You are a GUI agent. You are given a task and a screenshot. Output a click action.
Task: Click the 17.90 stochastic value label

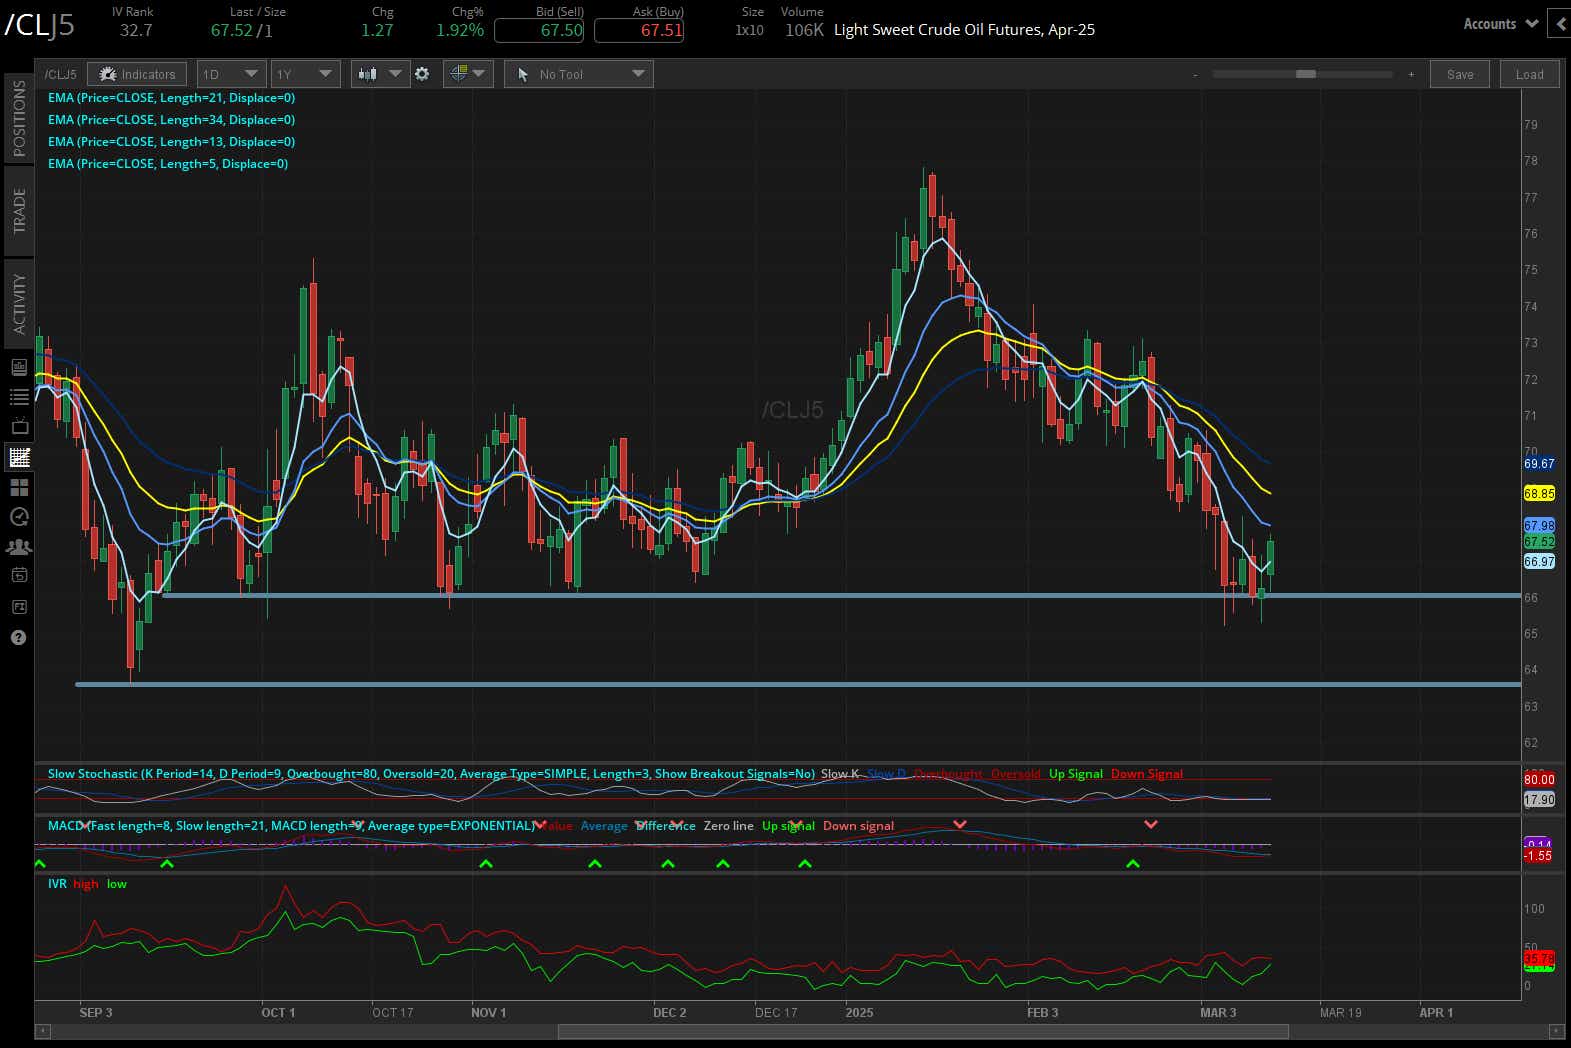(1539, 800)
